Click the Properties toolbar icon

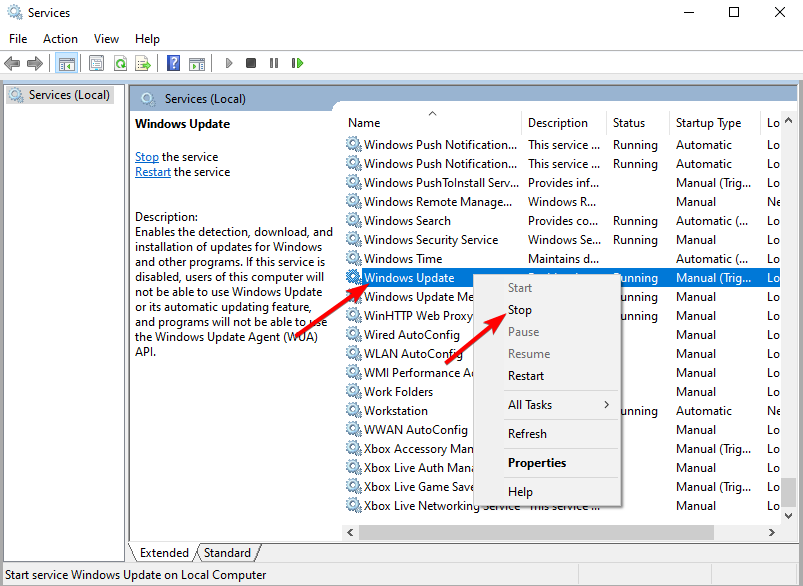coord(96,64)
